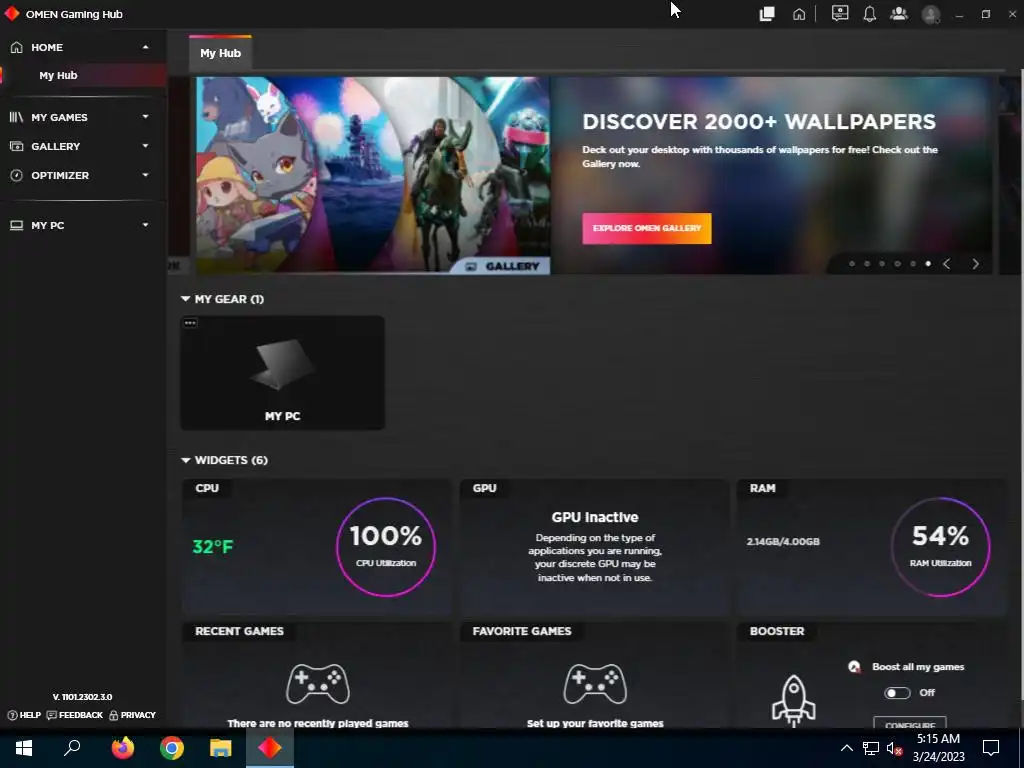Open File Explorer from taskbar

pyautogui.click(x=221, y=748)
